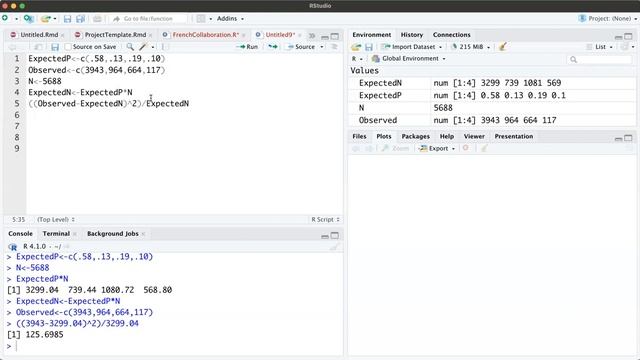Click the Zoom plot button
The height and width of the screenshot is (360, 640).
point(395,149)
